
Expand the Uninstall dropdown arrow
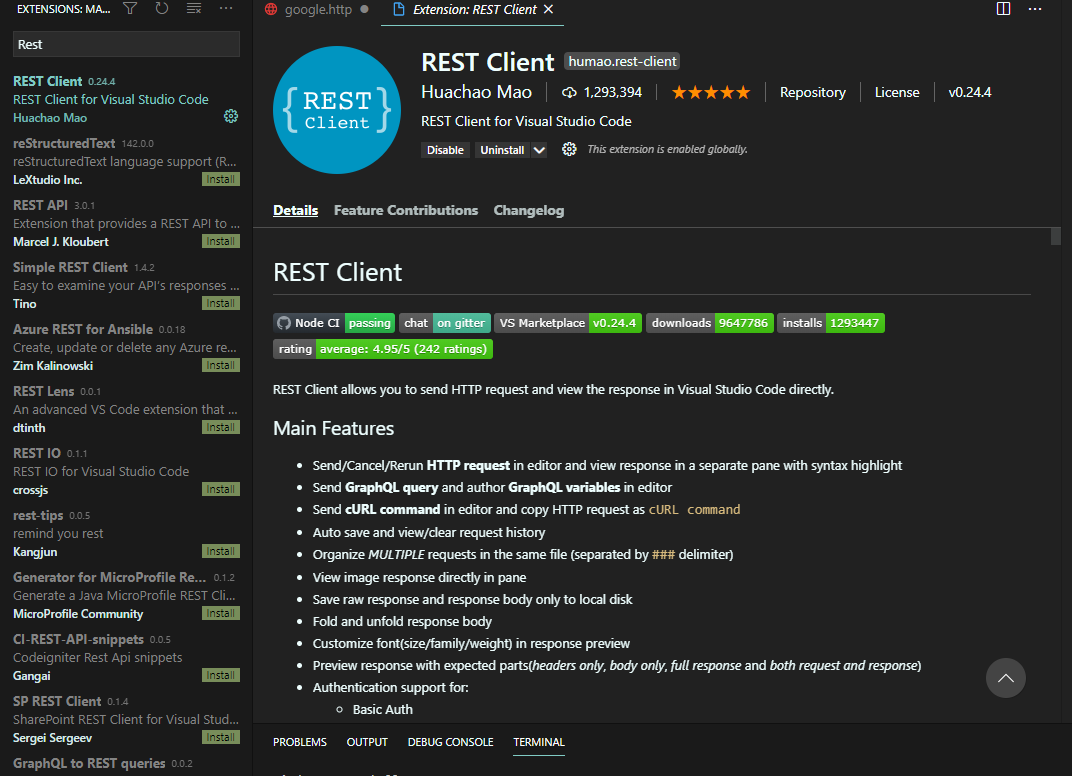(x=539, y=150)
